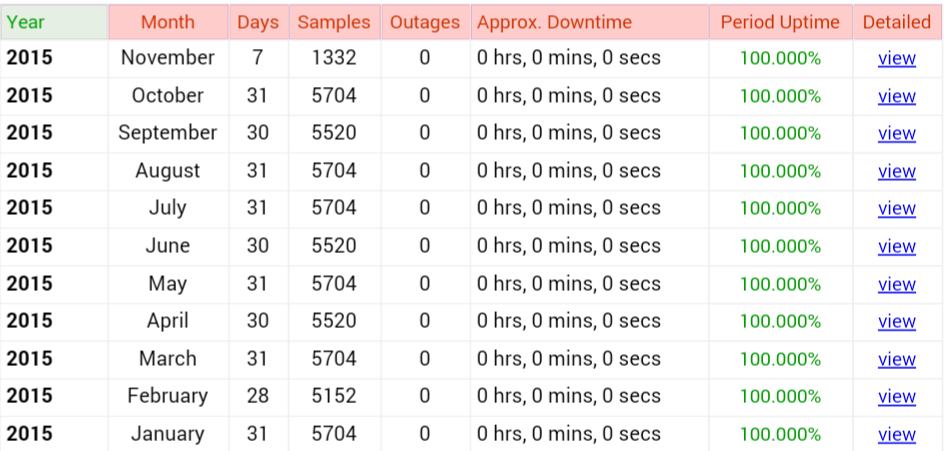
Task: Click the Outages column header
Action: tap(425, 22)
